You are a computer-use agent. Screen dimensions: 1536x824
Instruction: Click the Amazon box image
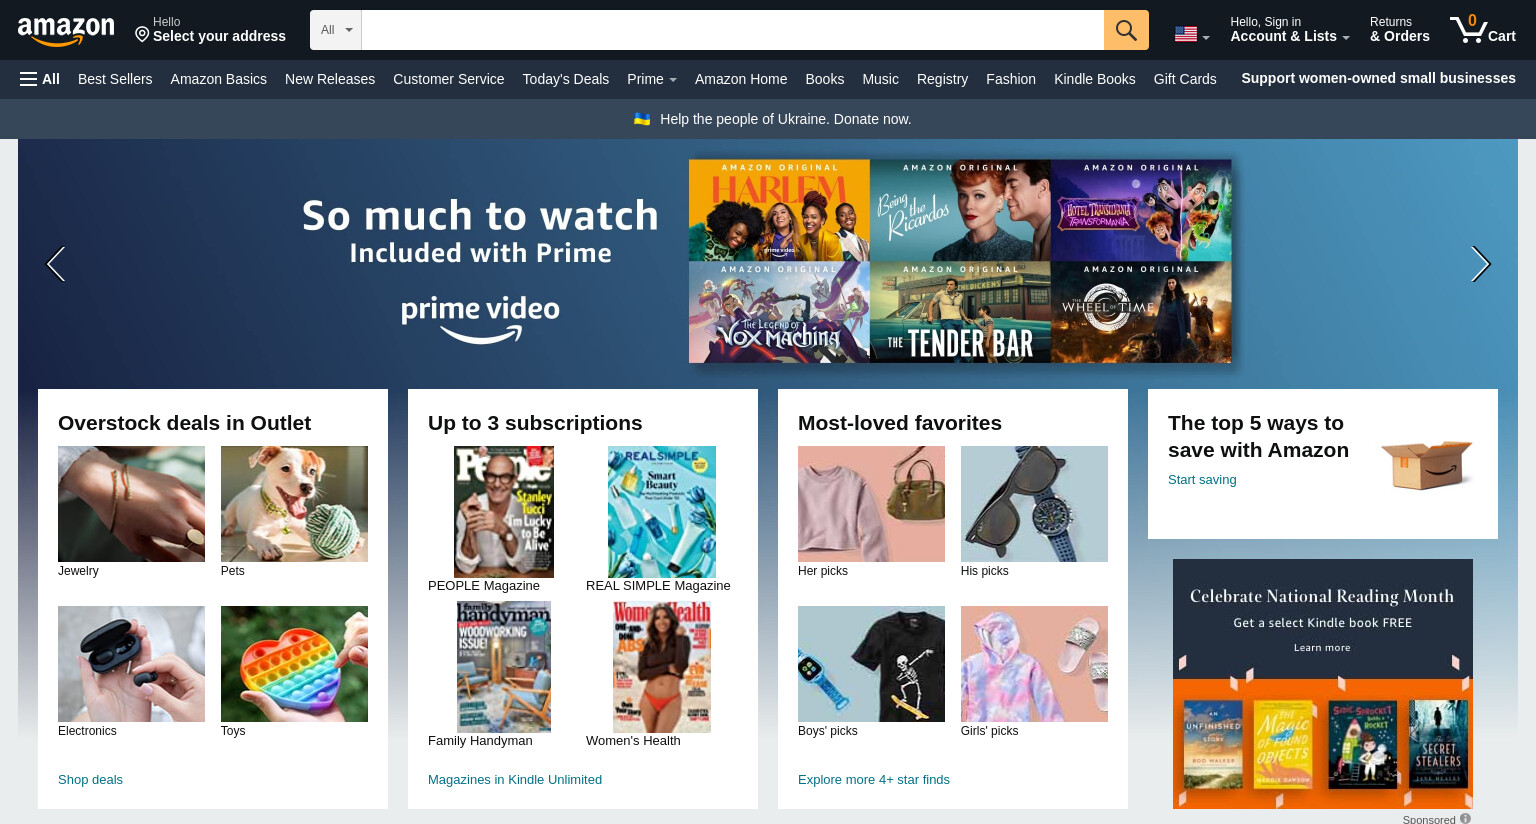pyautogui.click(x=1427, y=464)
